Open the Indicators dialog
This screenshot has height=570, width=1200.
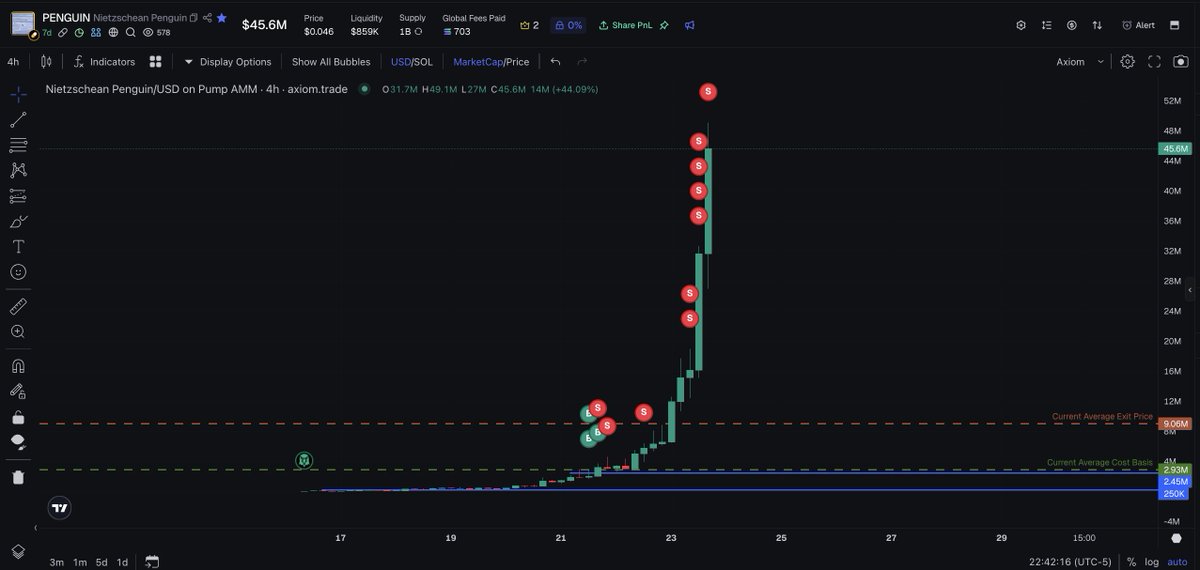pyautogui.click(x=104, y=61)
